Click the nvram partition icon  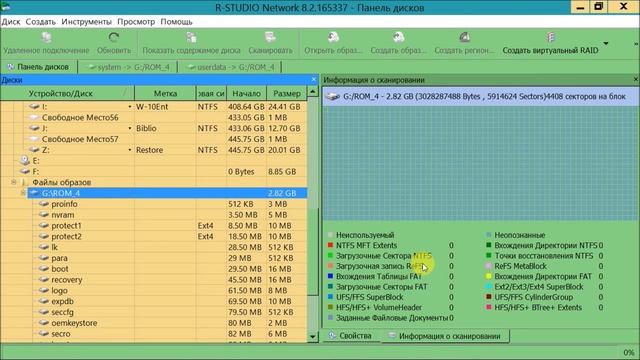[44, 215]
